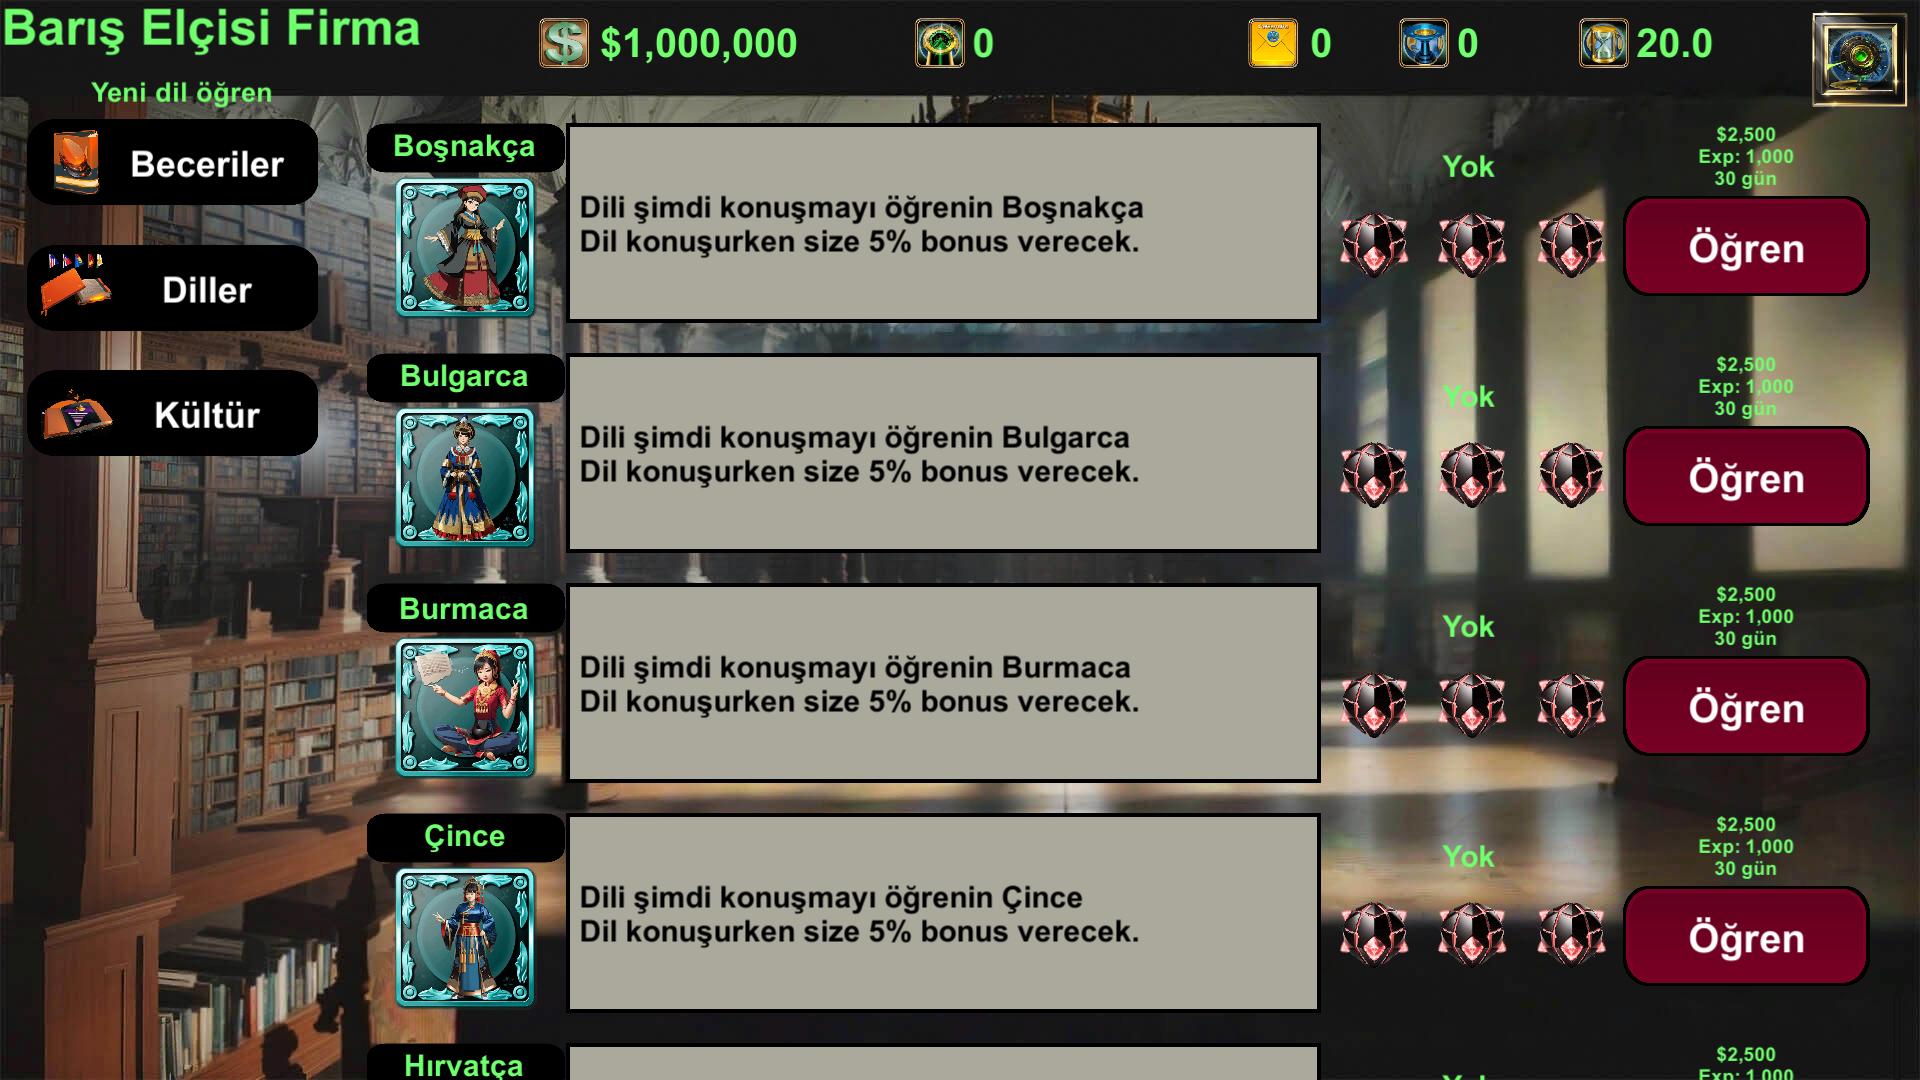Click the hourglass time icon
The image size is (1920, 1080).
coord(1603,43)
